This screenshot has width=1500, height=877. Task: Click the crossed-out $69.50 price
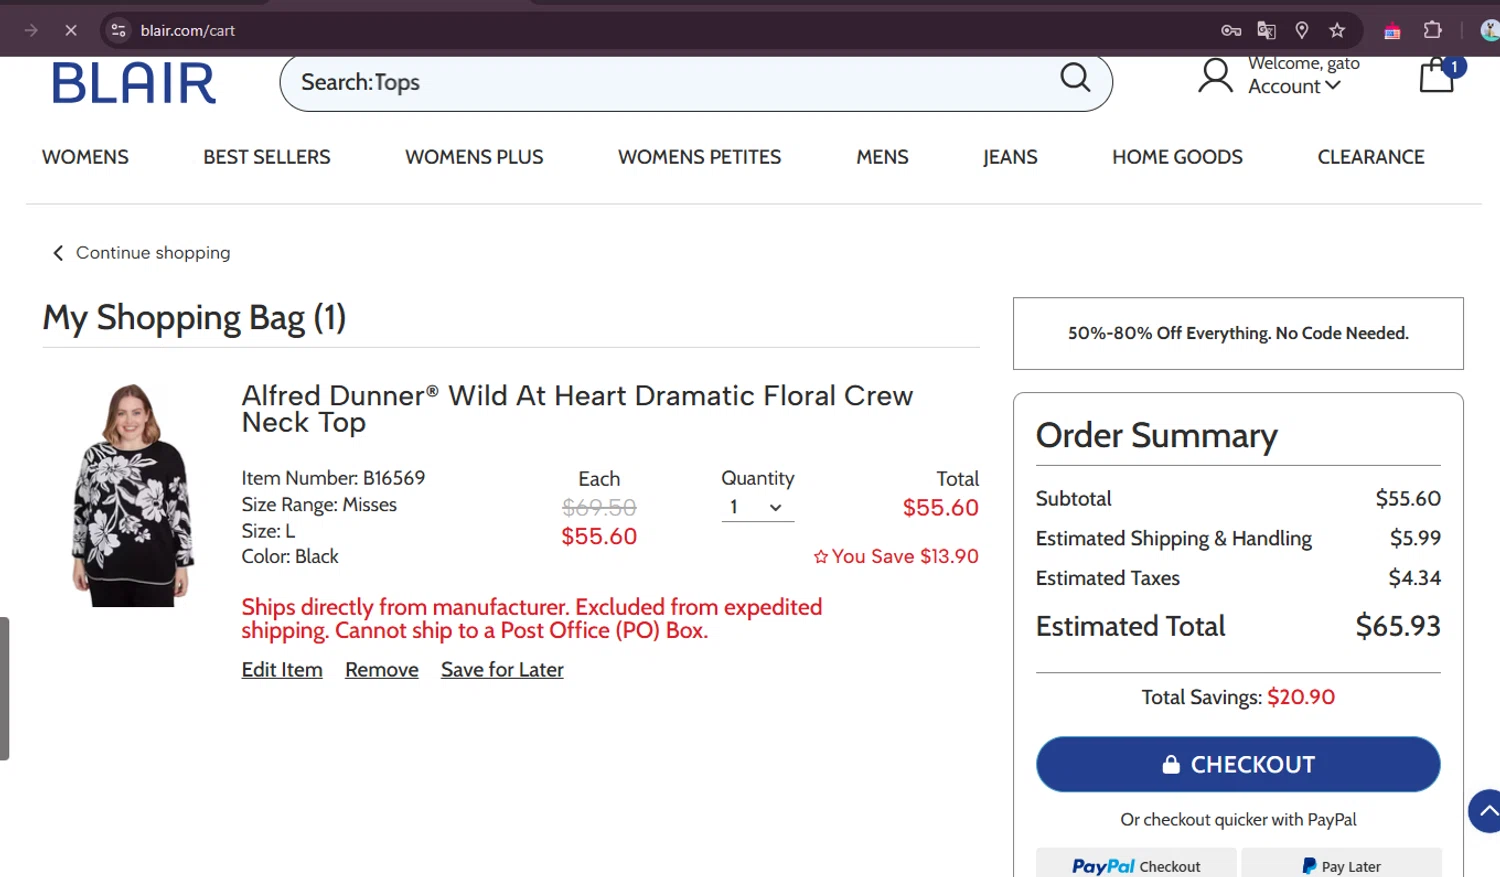pos(599,508)
